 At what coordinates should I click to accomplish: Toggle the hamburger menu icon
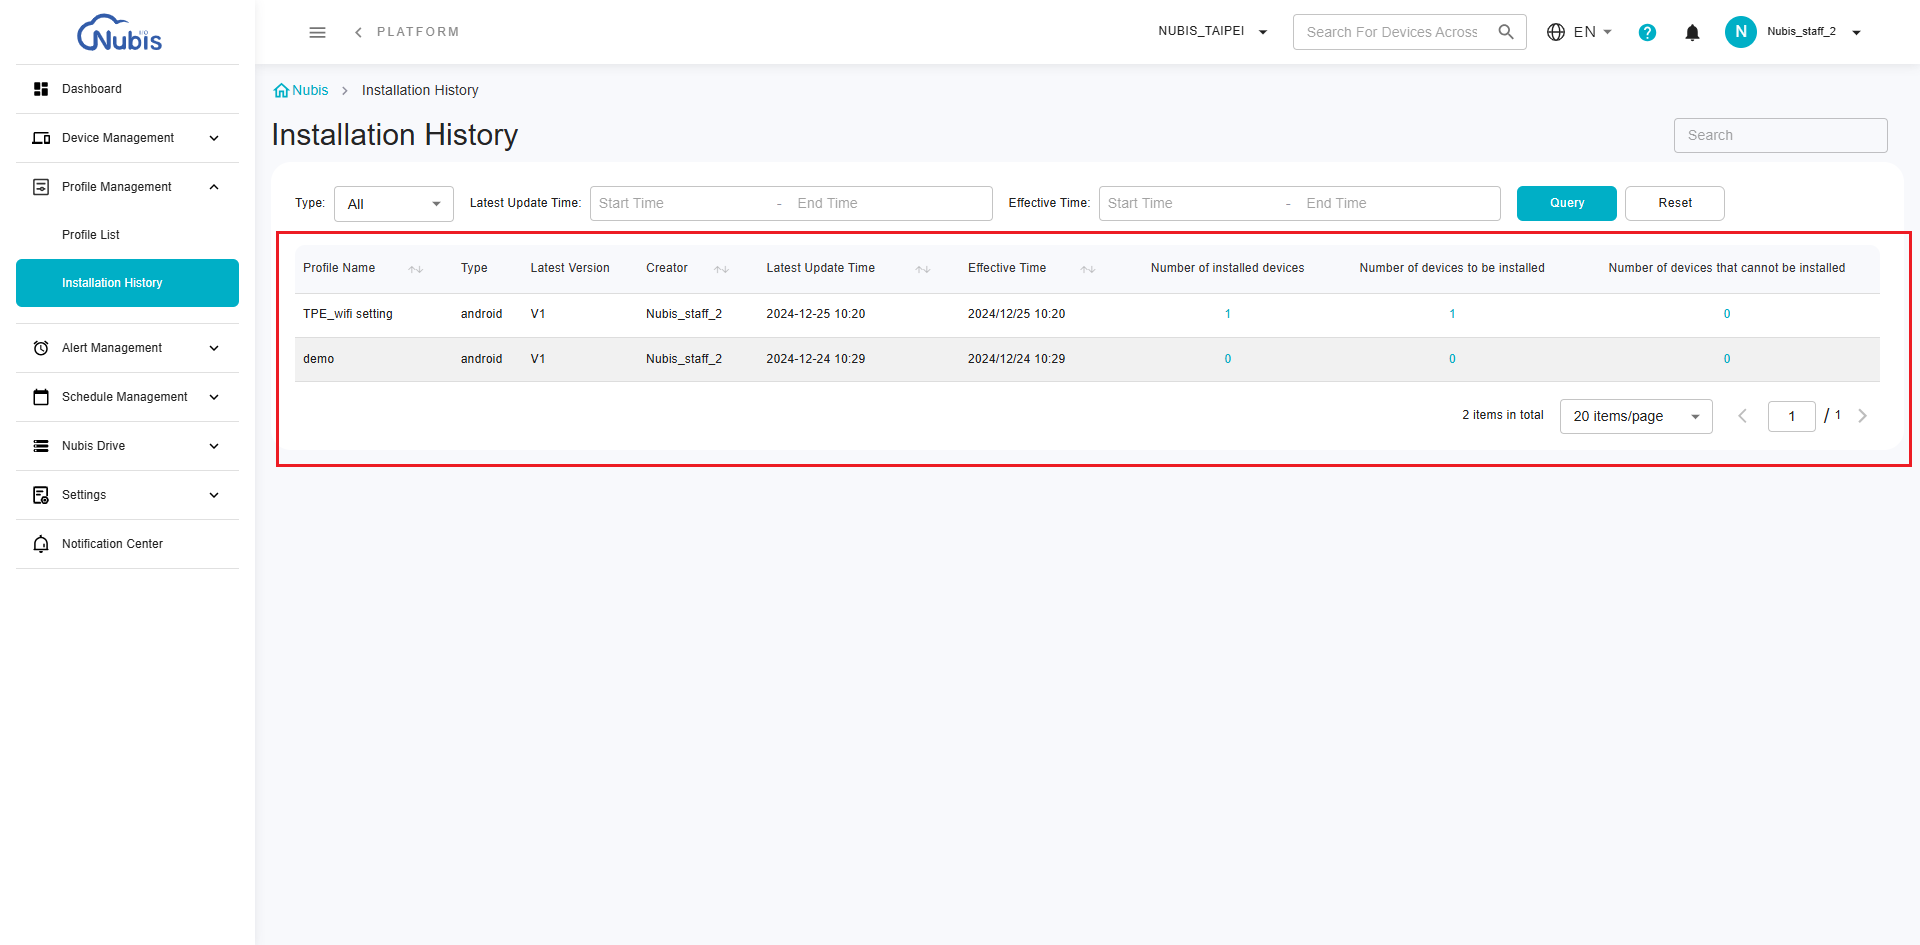[x=317, y=32]
